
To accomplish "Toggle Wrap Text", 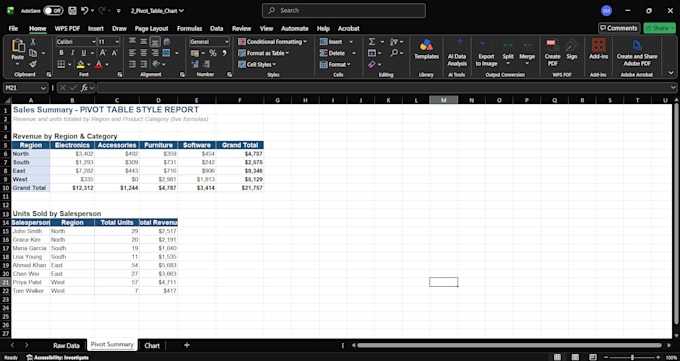I will click(167, 42).
